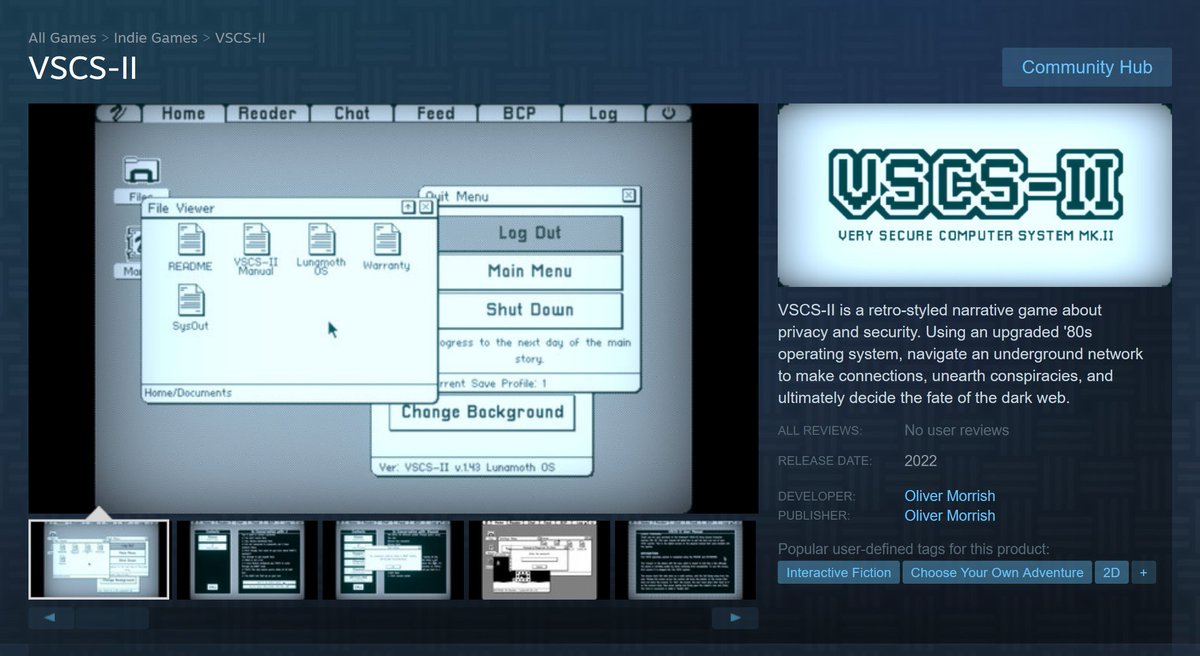The image size is (1200, 656).
Task: Open the README file in File Viewer
Action: click(x=190, y=245)
